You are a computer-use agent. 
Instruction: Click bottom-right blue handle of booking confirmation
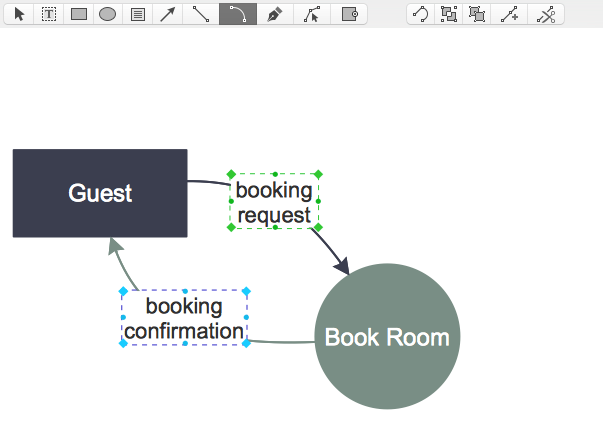coord(246,343)
